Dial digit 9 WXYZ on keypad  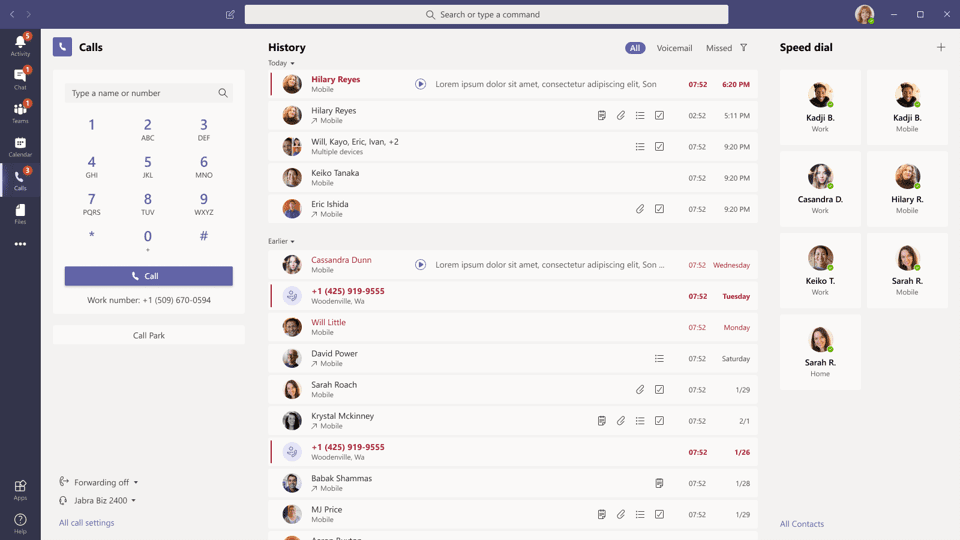[204, 203]
